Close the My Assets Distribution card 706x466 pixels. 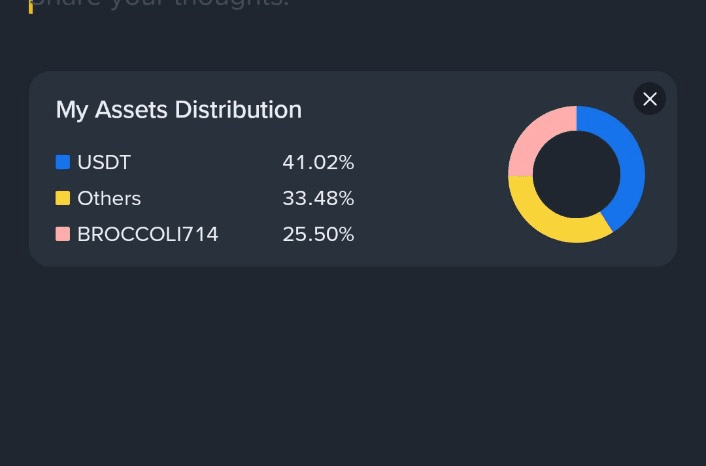650,98
